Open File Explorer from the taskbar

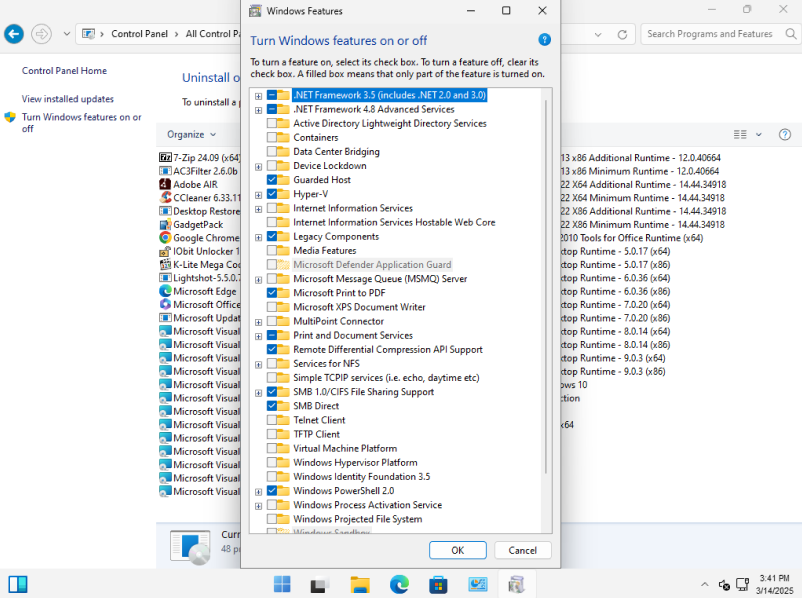[x=360, y=584]
